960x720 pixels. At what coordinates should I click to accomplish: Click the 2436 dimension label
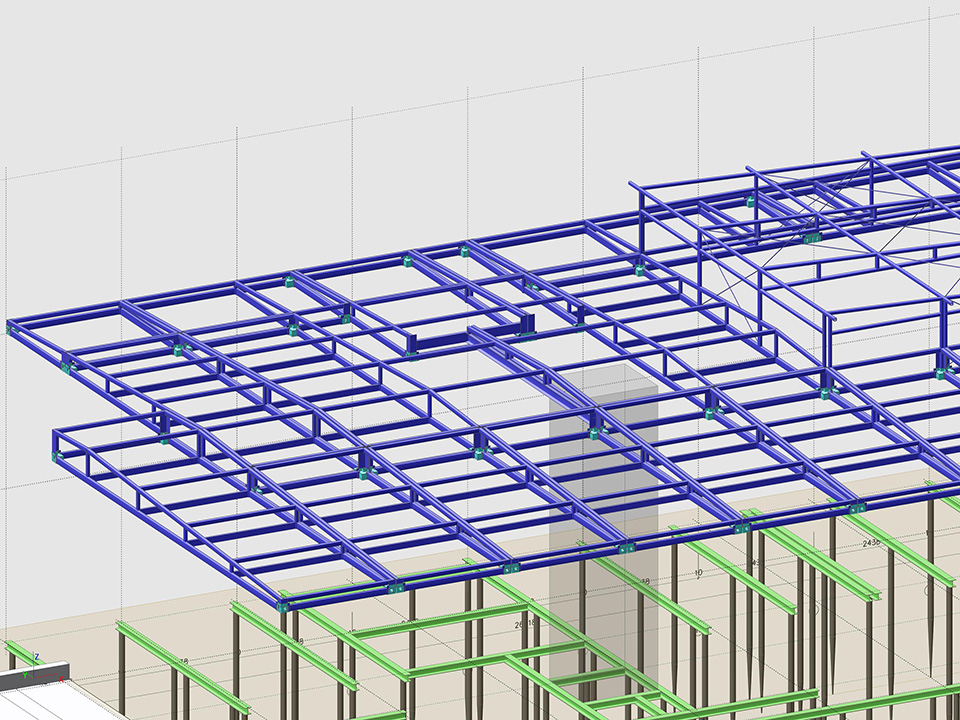tap(871, 543)
